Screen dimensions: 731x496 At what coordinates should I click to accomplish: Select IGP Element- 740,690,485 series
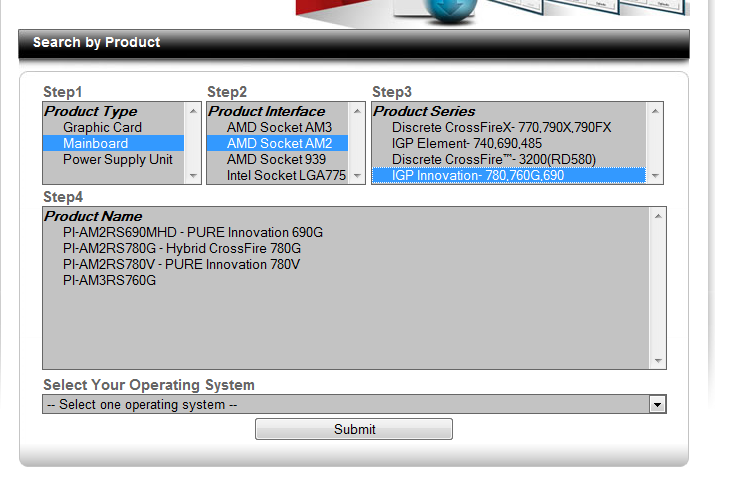click(509, 143)
